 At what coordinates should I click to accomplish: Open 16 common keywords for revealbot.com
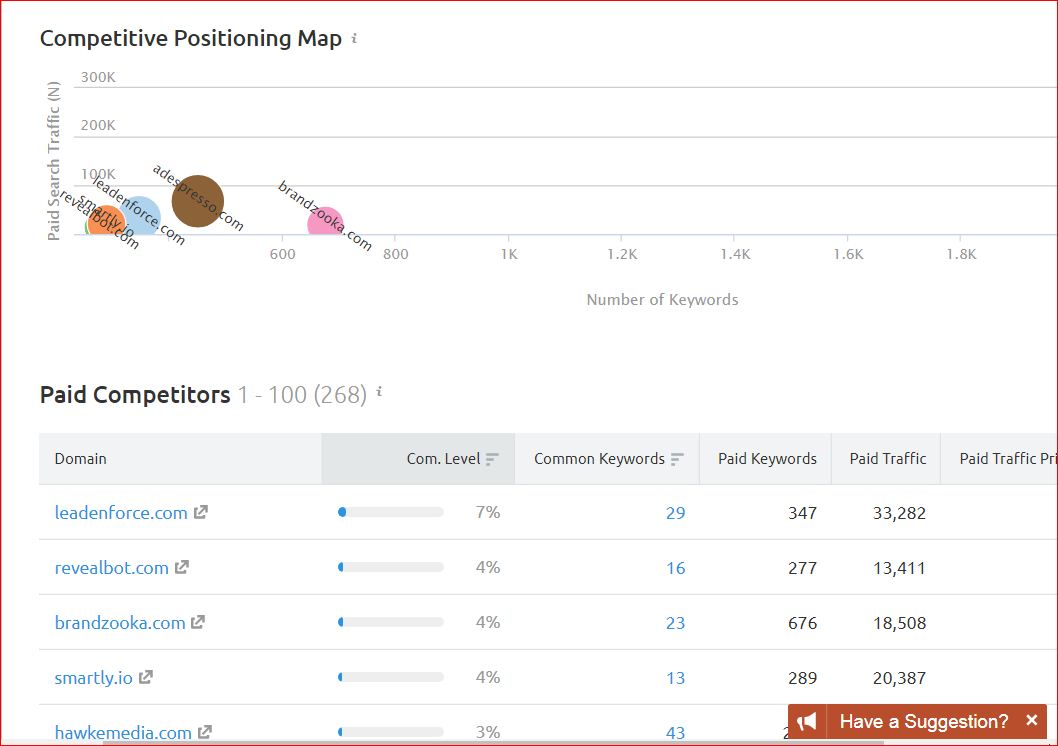coord(675,568)
